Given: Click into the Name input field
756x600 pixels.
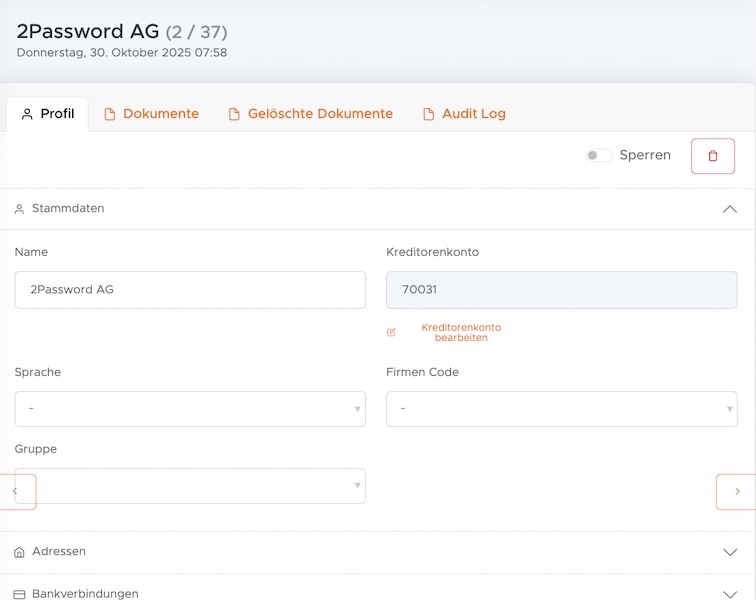Looking at the screenshot, I should click(x=190, y=290).
